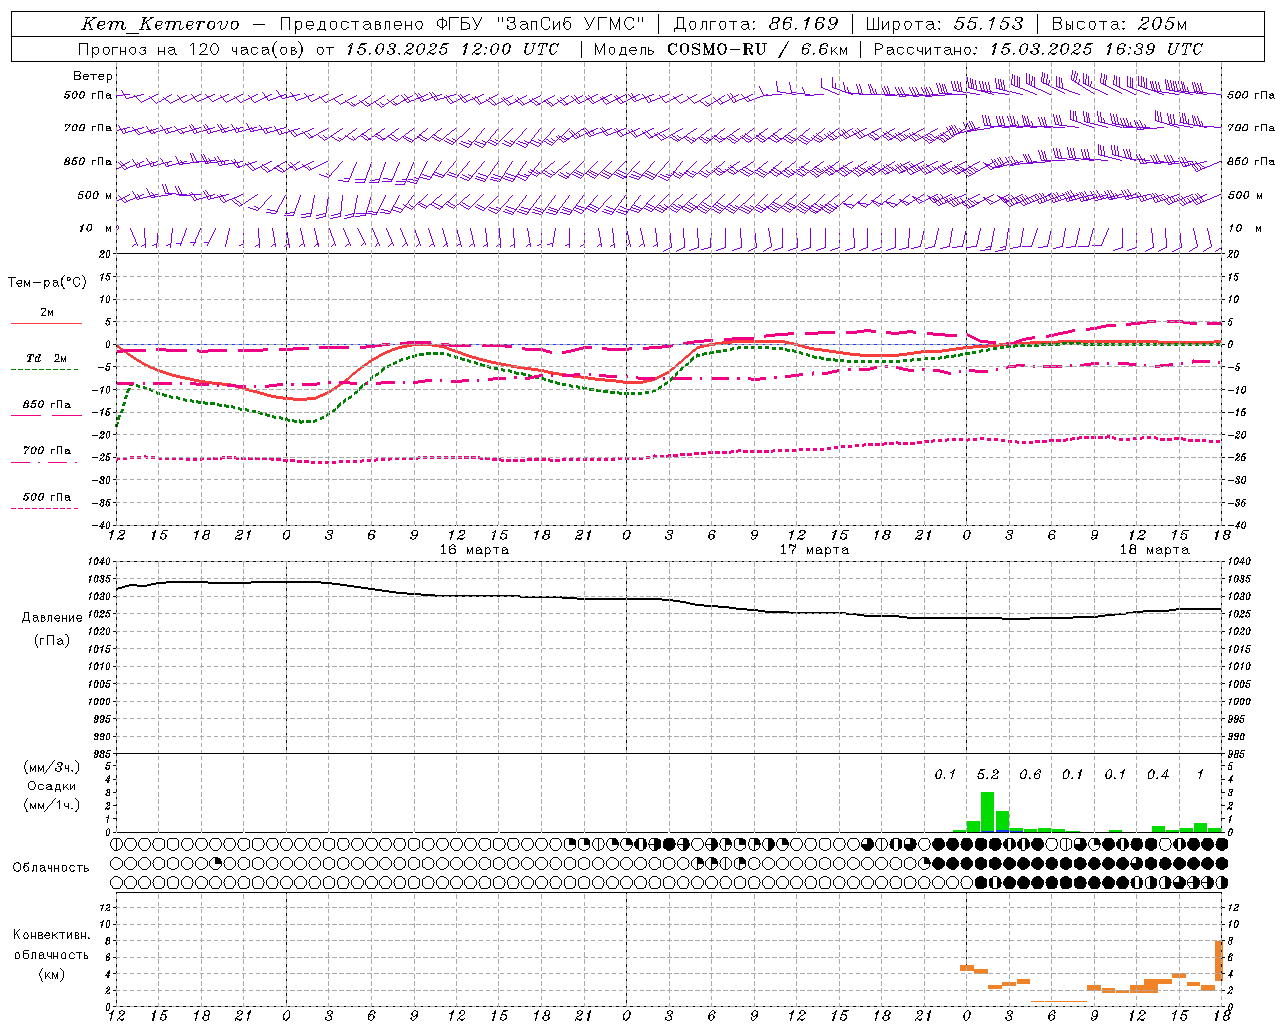Click the latitude value "Широта: 55.153"
Viewport: 1280px width, 1024px height.
click(945, 24)
